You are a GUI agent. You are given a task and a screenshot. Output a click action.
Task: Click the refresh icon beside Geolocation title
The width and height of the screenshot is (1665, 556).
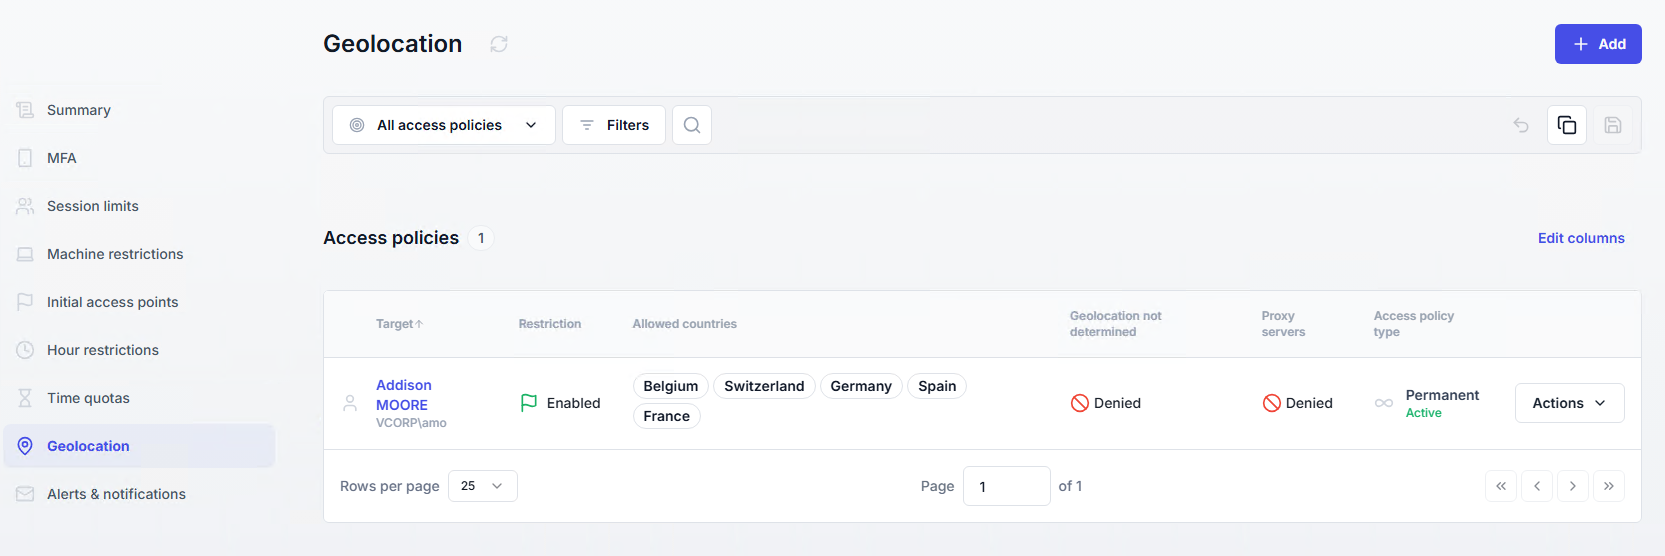[499, 44]
